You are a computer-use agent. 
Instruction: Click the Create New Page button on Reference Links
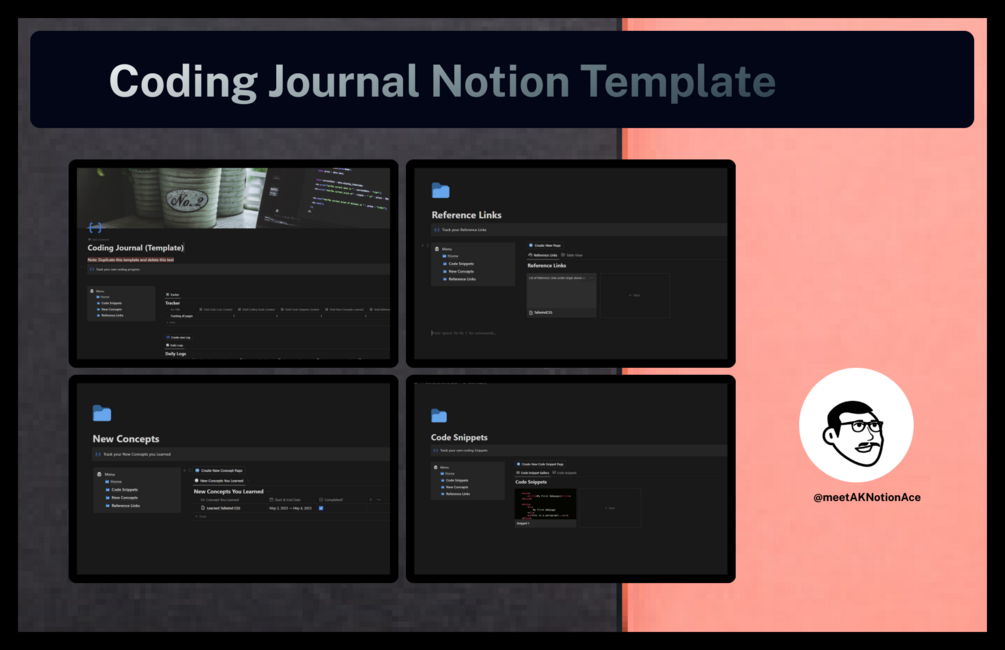tap(545, 246)
